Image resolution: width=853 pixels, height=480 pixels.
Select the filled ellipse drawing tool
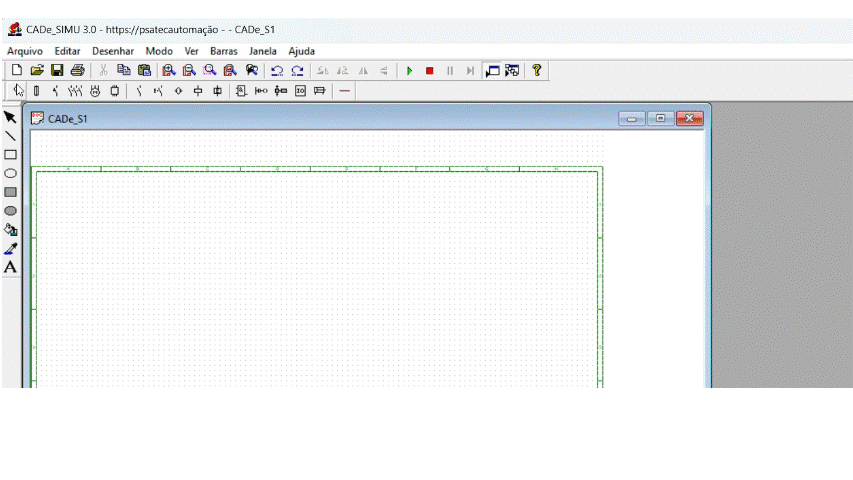tap(10, 211)
